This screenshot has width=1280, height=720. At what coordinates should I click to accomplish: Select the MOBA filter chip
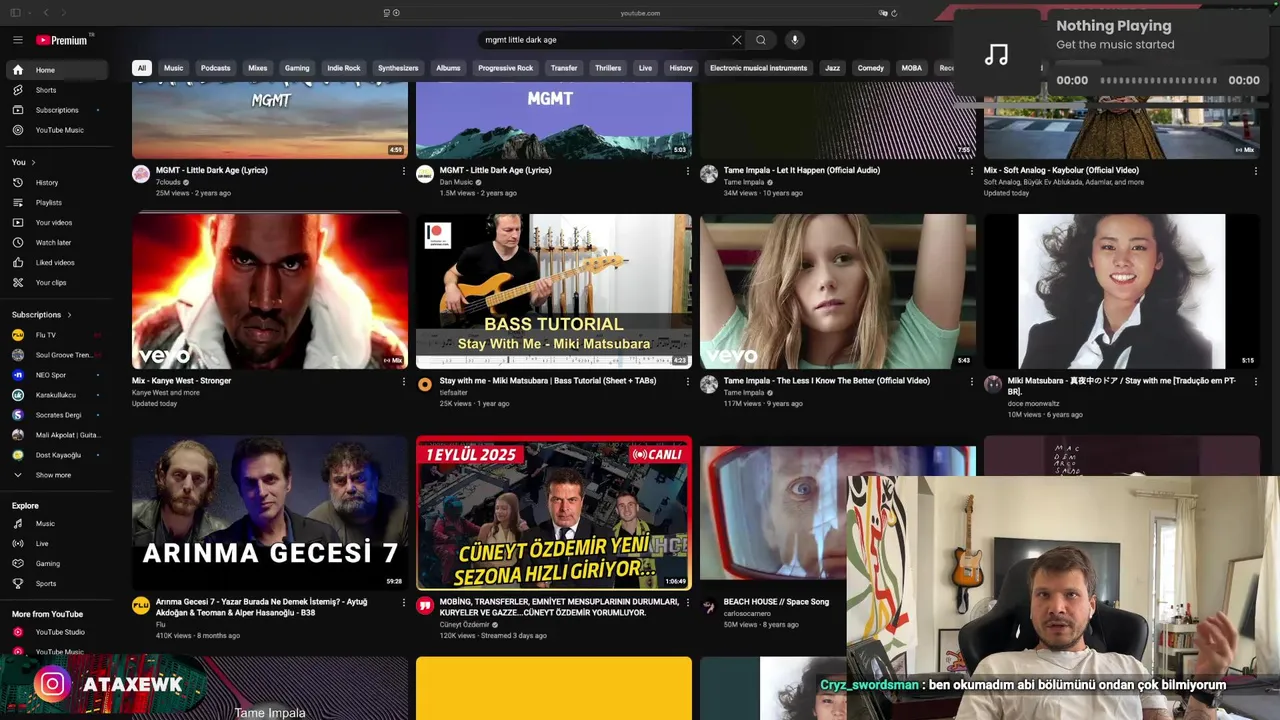(912, 68)
